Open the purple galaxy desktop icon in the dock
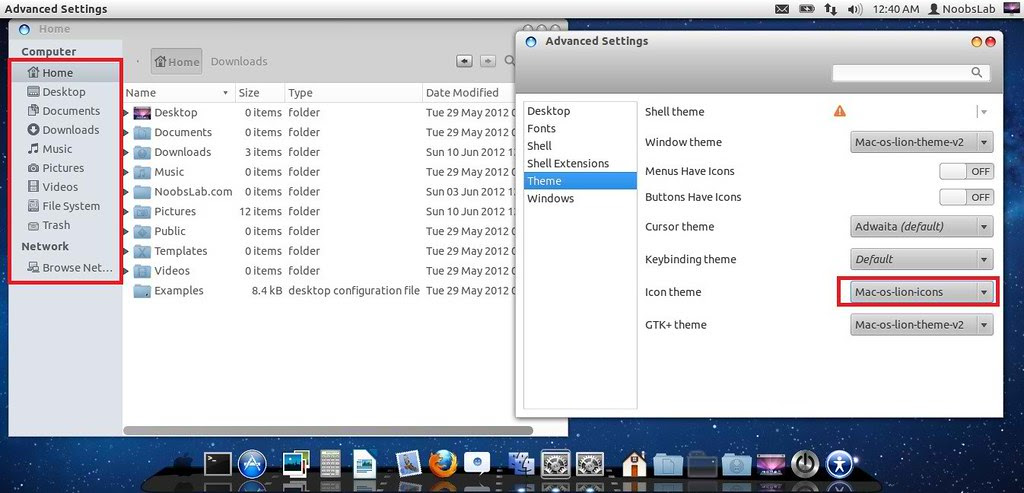The image size is (1024, 493). tap(771, 464)
